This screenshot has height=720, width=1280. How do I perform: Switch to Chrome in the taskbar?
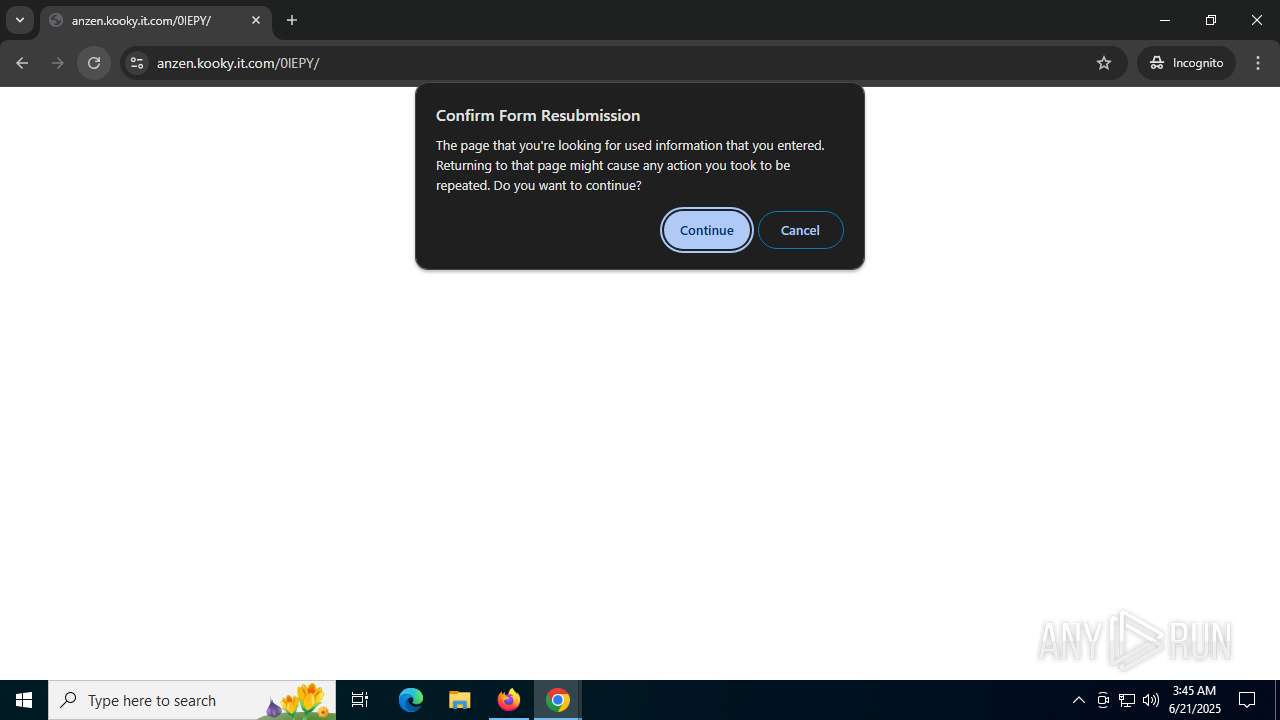click(x=558, y=700)
